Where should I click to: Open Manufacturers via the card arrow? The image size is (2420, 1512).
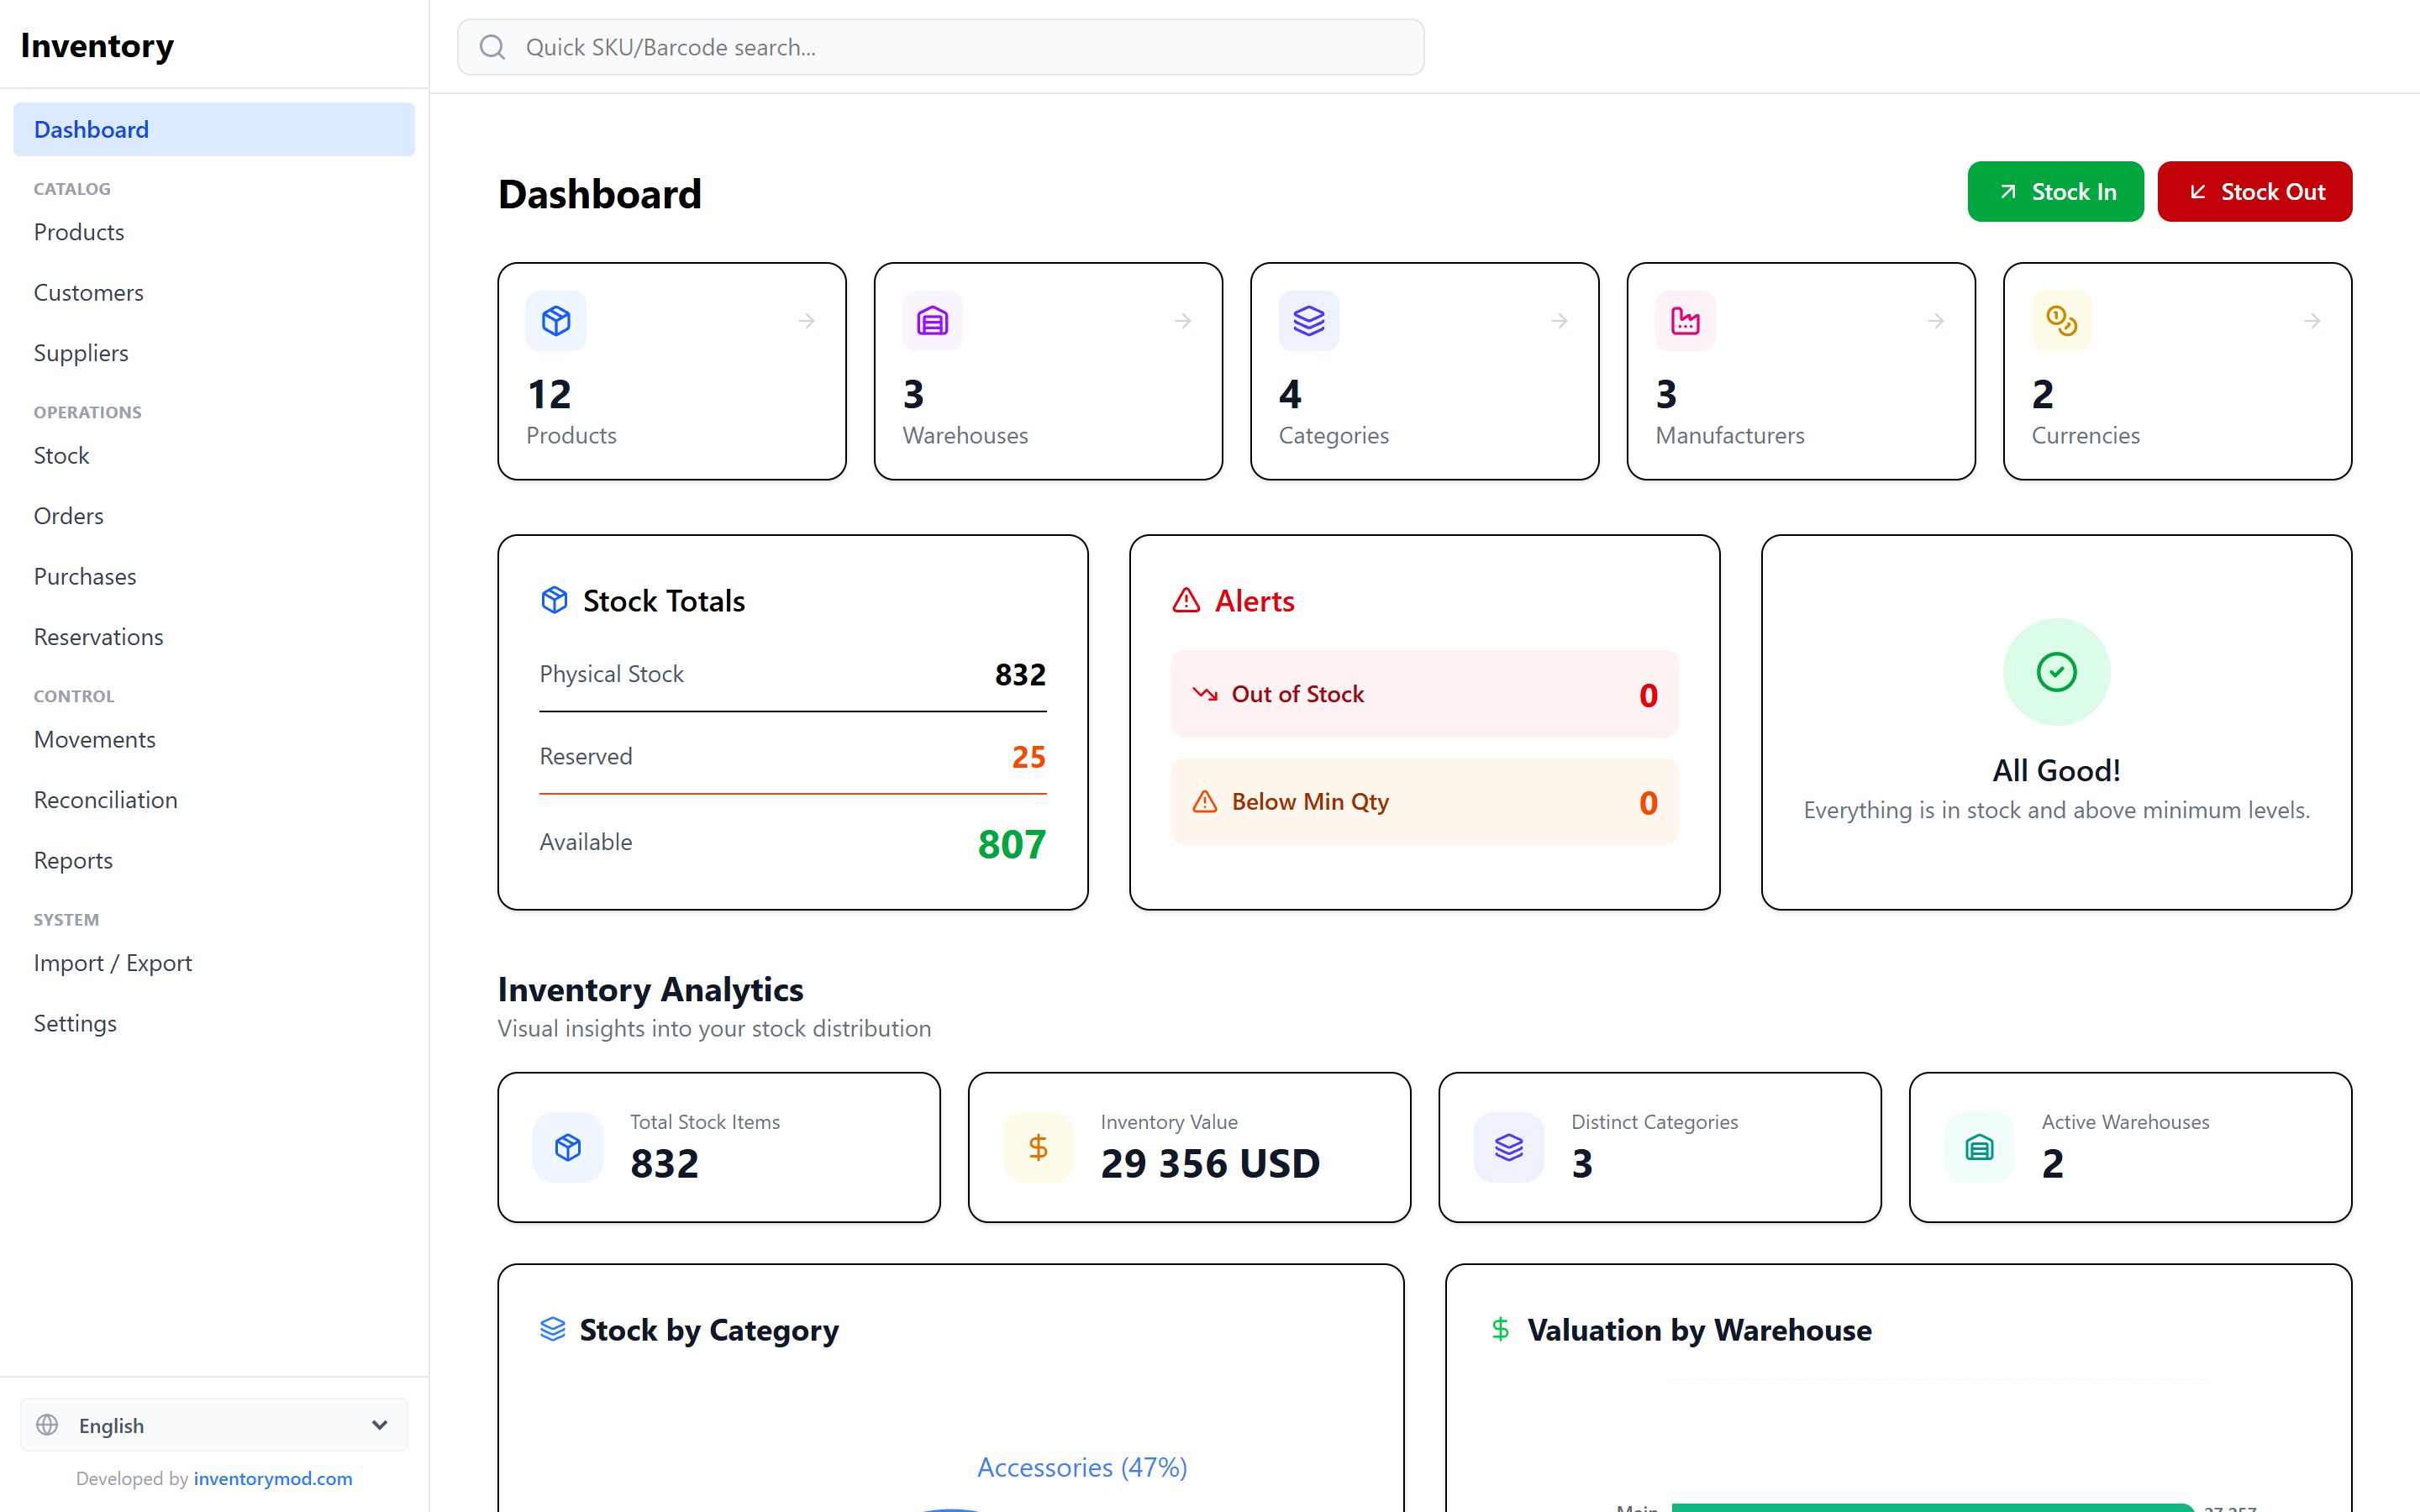(1936, 321)
